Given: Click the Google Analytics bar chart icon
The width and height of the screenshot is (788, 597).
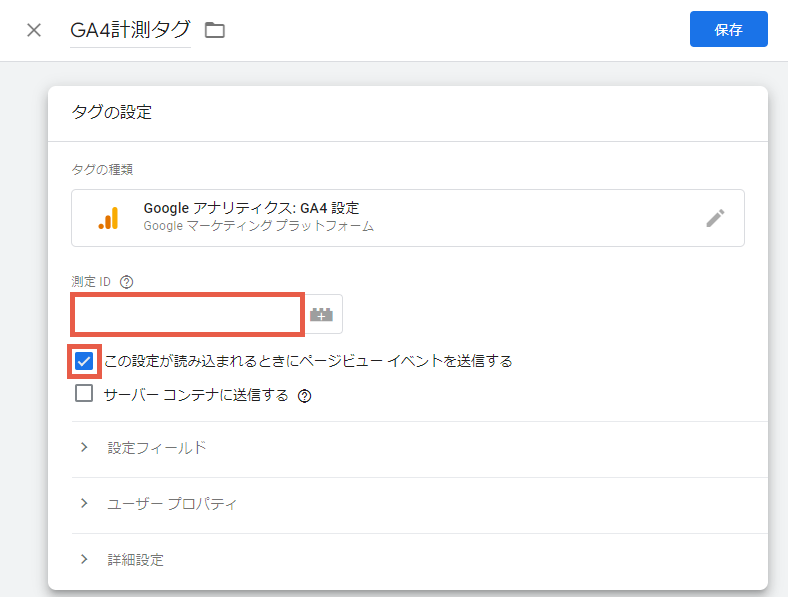Looking at the screenshot, I should (109, 218).
